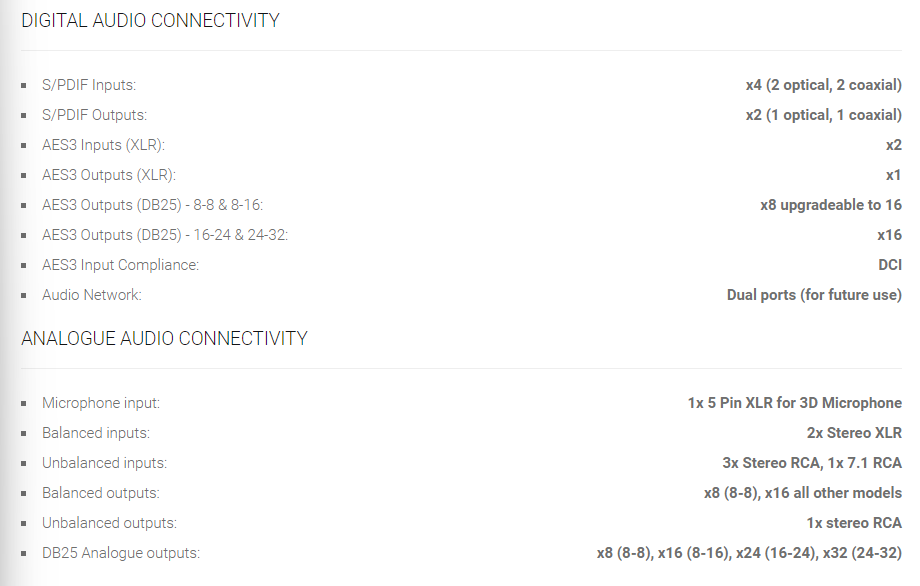Select the Balanced outputs label

pyautogui.click(x=100, y=493)
